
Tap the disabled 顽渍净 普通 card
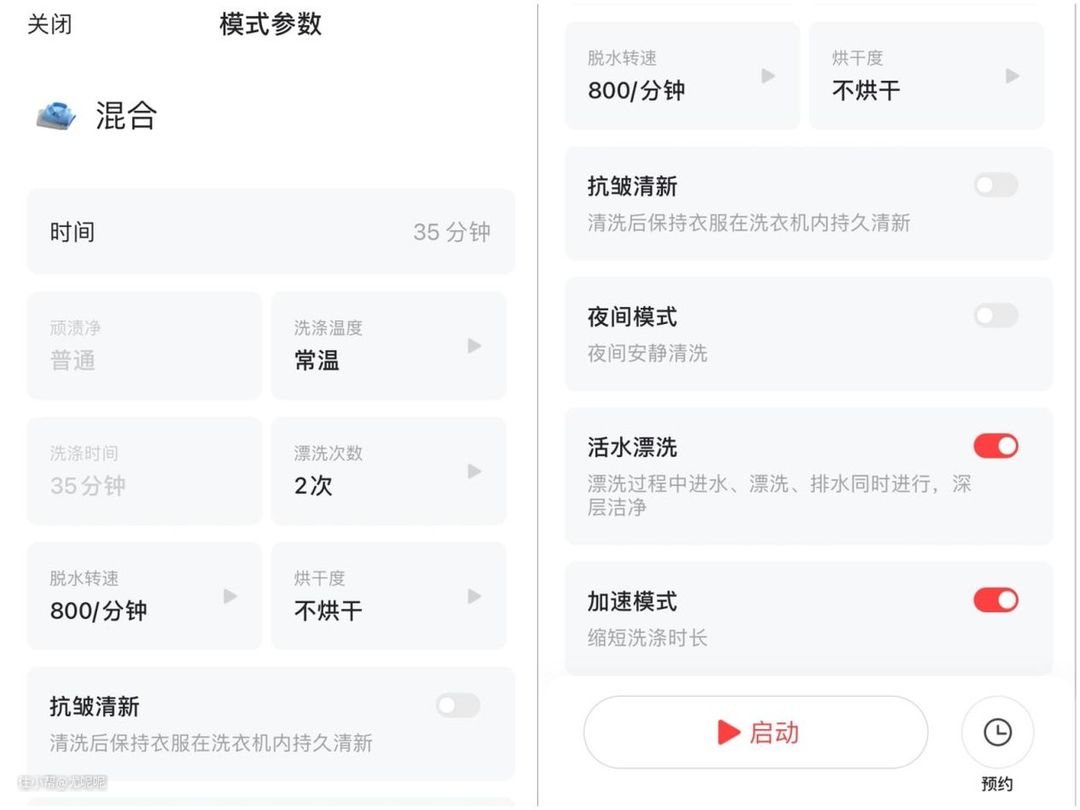pos(143,346)
